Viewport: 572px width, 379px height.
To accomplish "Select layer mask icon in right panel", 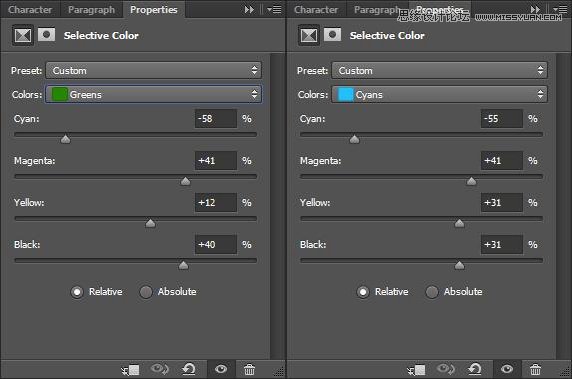I will click(333, 35).
